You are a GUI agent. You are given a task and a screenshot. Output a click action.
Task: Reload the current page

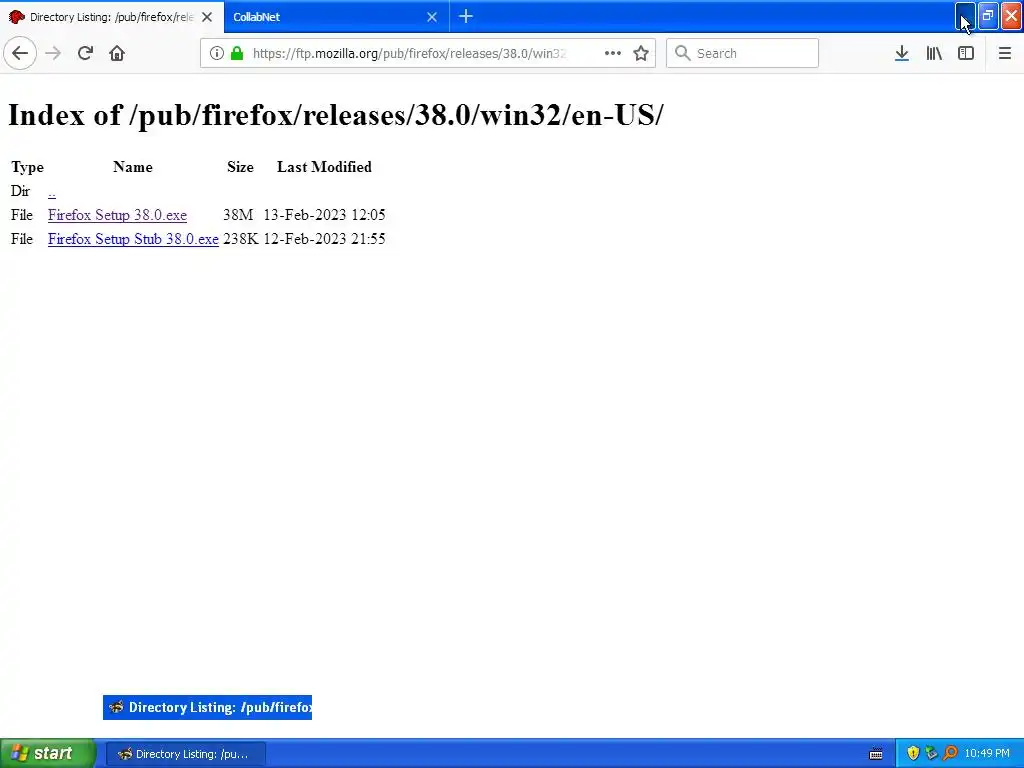(85, 53)
